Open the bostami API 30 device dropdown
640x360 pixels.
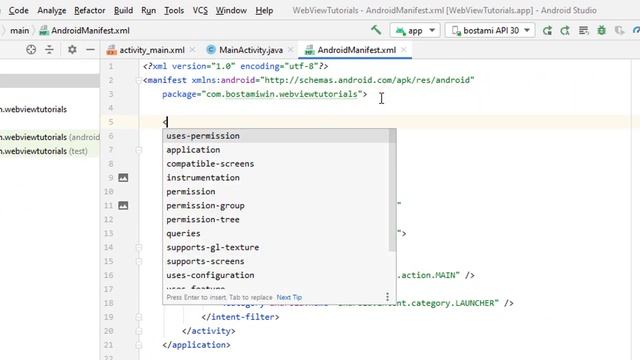(x=490, y=31)
